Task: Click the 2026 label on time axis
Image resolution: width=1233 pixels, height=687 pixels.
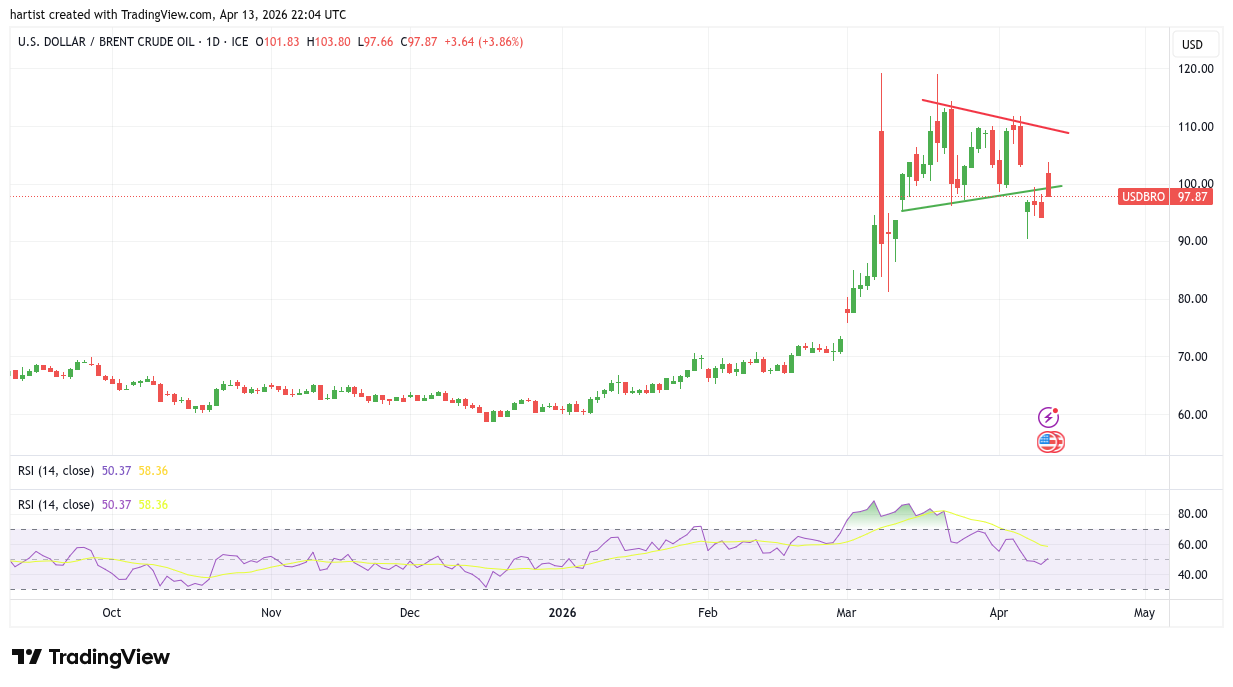Action: click(561, 613)
